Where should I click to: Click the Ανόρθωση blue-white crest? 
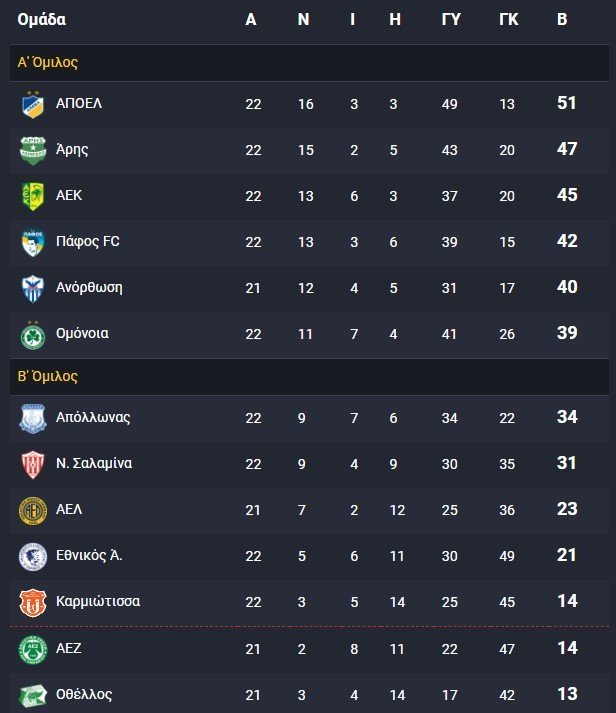(33, 289)
